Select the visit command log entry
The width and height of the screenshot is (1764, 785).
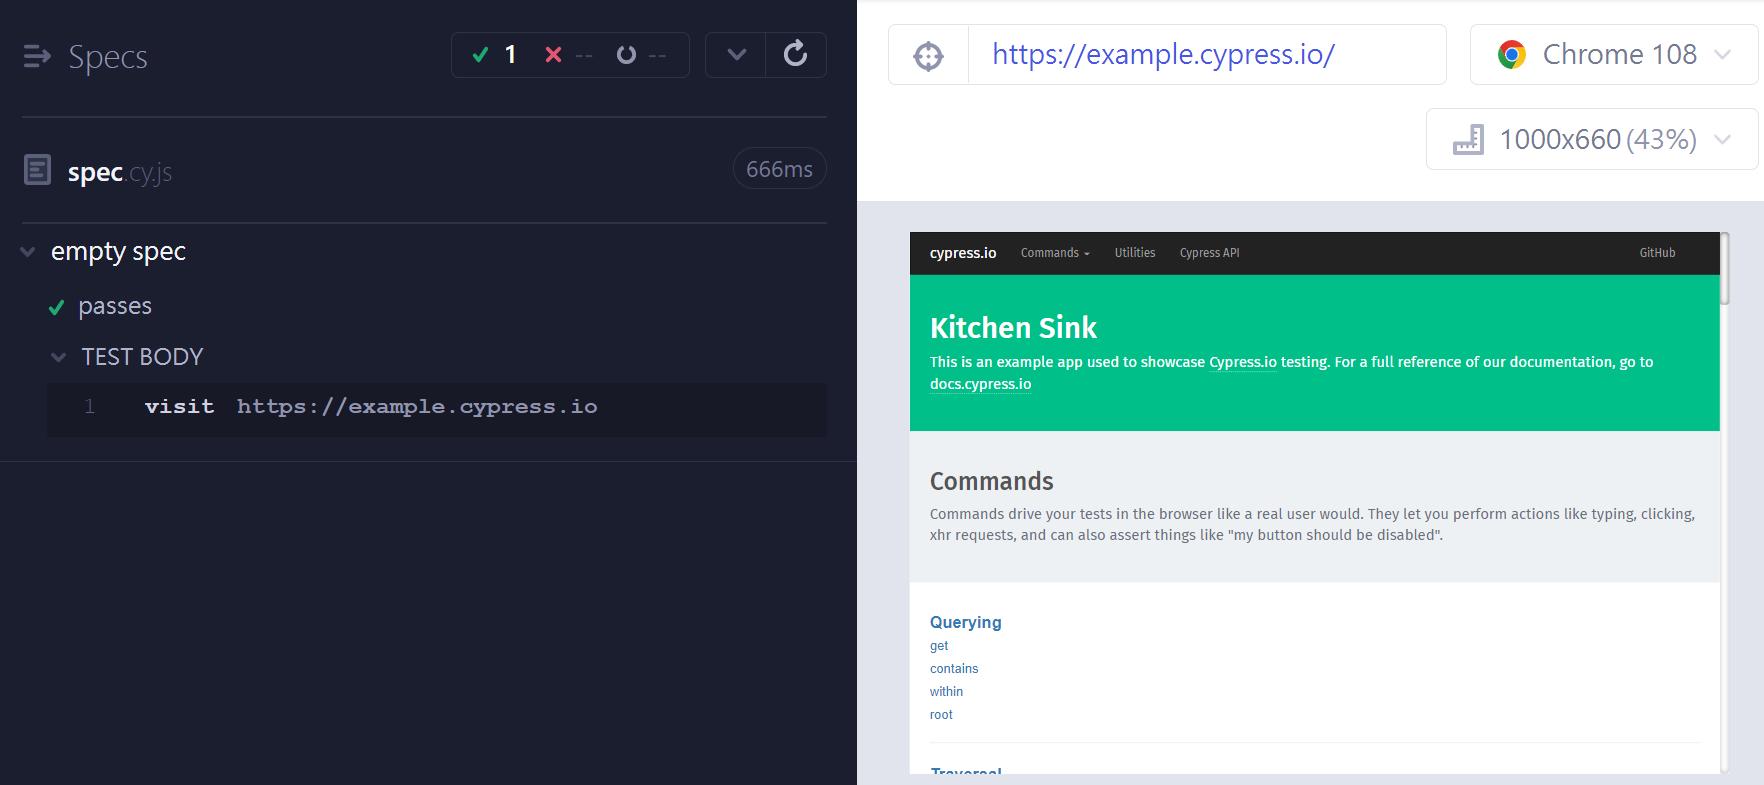(436, 408)
